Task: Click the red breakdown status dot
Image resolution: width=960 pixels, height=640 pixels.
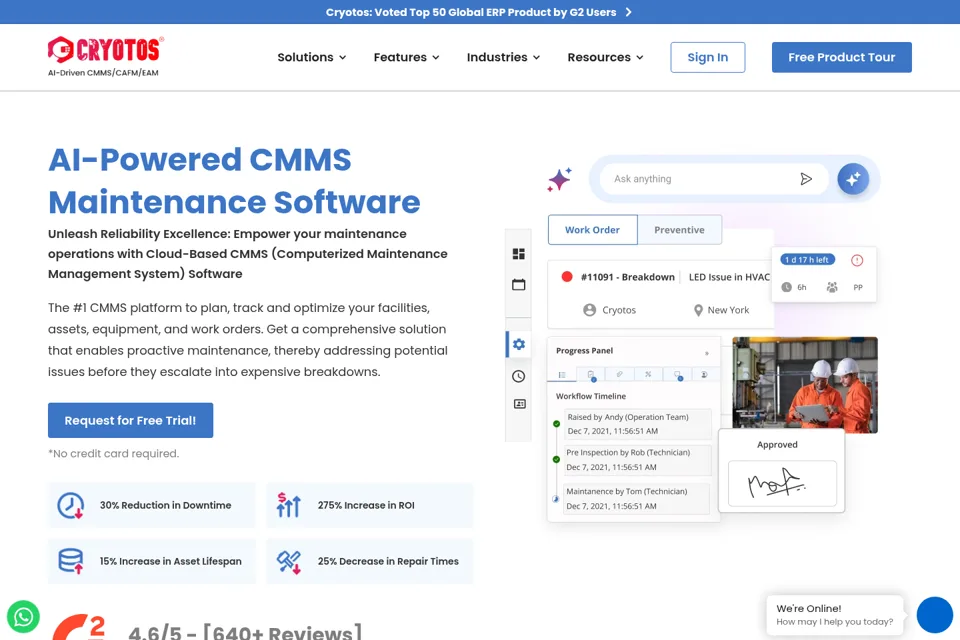Action: pyautogui.click(x=567, y=277)
